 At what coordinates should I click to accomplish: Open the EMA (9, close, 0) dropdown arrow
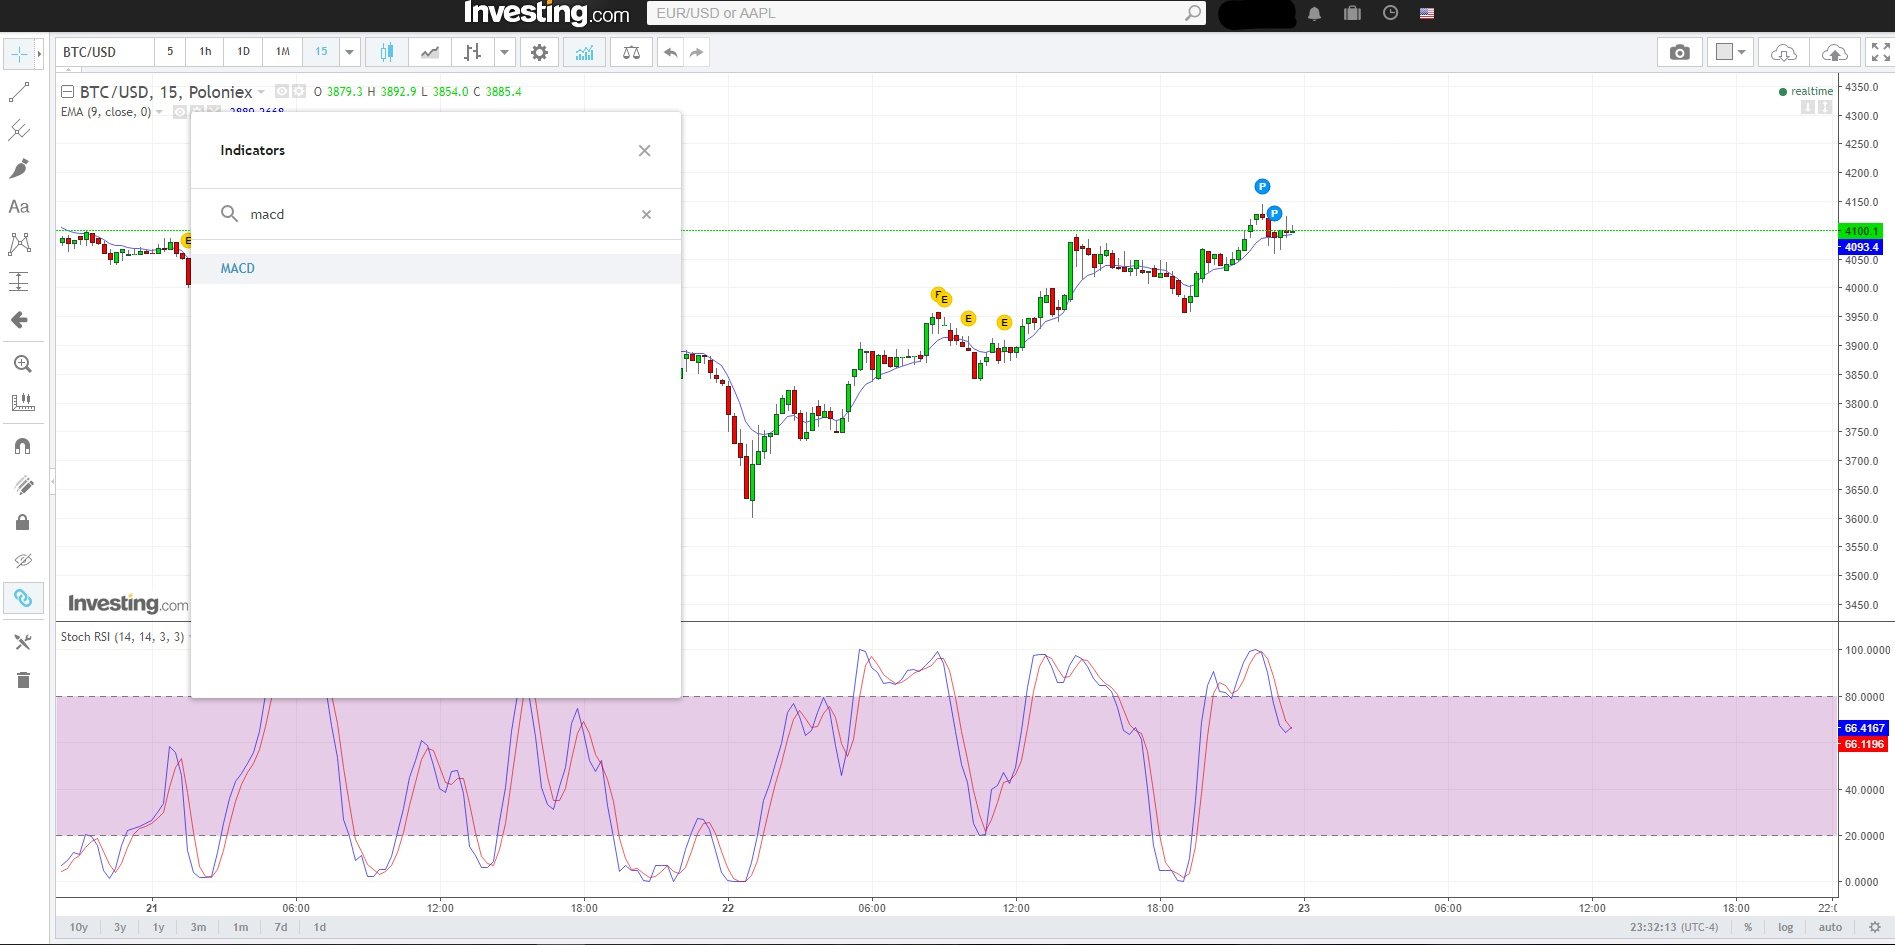point(160,112)
